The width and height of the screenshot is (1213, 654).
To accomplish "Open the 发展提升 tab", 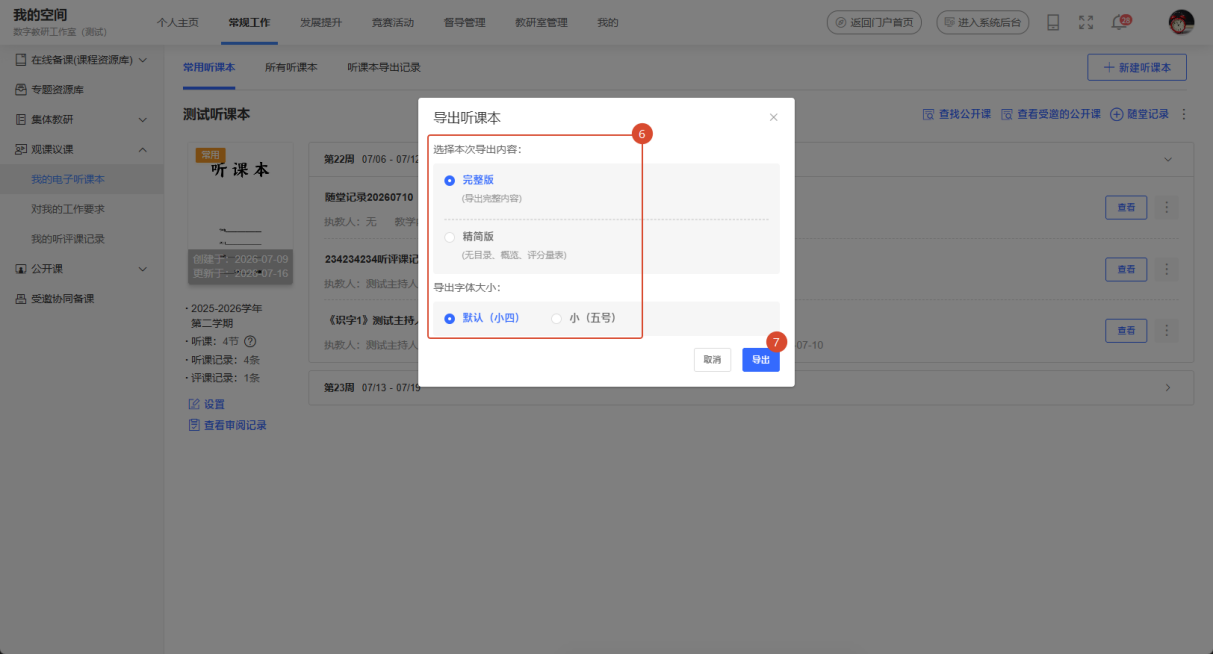I will pyautogui.click(x=321, y=22).
